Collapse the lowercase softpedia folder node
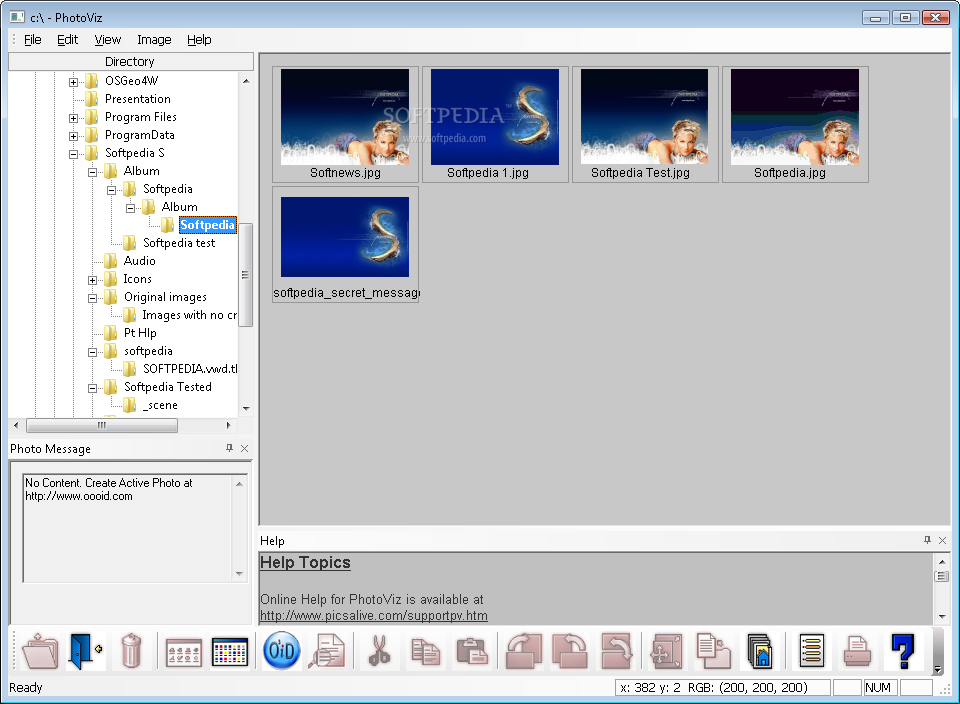Image resolution: width=960 pixels, height=704 pixels. (92, 352)
